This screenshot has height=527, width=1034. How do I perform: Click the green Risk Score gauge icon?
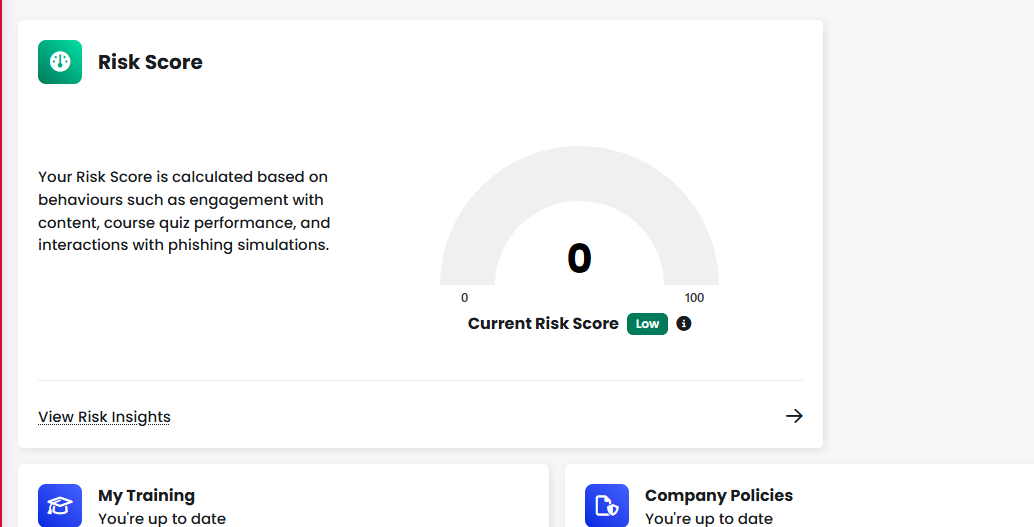click(x=60, y=62)
